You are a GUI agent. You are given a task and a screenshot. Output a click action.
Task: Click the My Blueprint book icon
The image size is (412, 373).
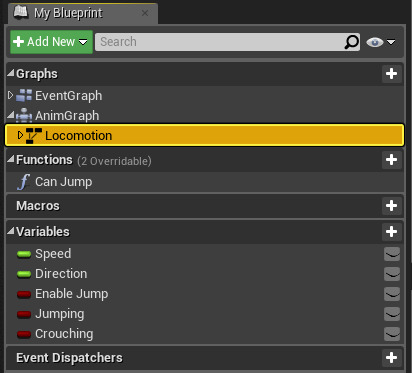21,13
